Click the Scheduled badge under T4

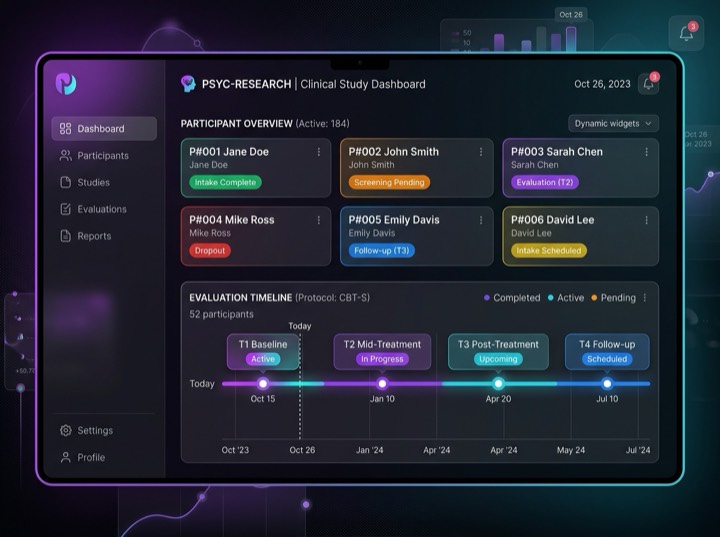pos(607,359)
